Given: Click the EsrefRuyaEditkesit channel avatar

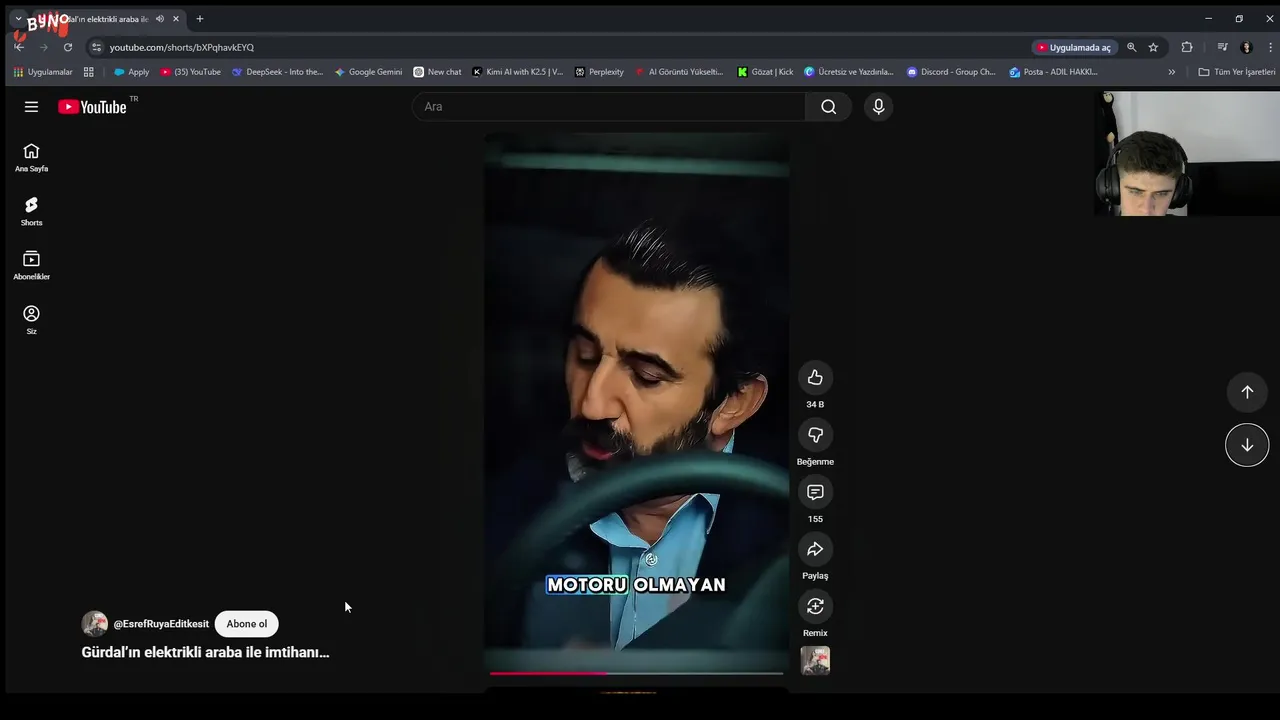Looking at the screenshot, I should 94,624.
